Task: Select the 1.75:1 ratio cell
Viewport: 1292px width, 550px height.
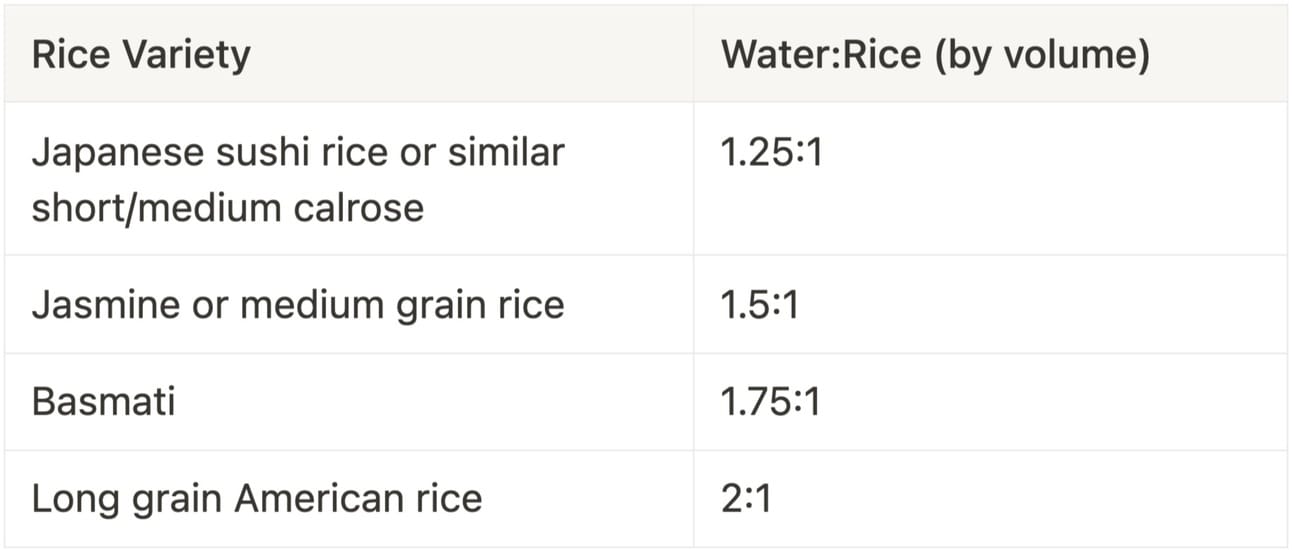Action: (x=771, y=402)
